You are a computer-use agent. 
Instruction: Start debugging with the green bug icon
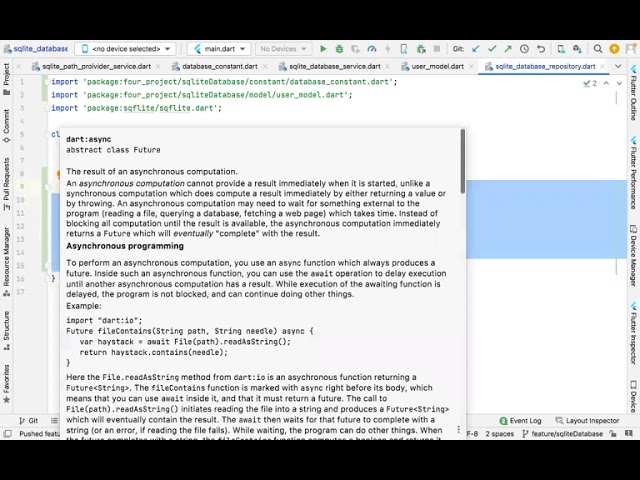click(x=339, y=49)
